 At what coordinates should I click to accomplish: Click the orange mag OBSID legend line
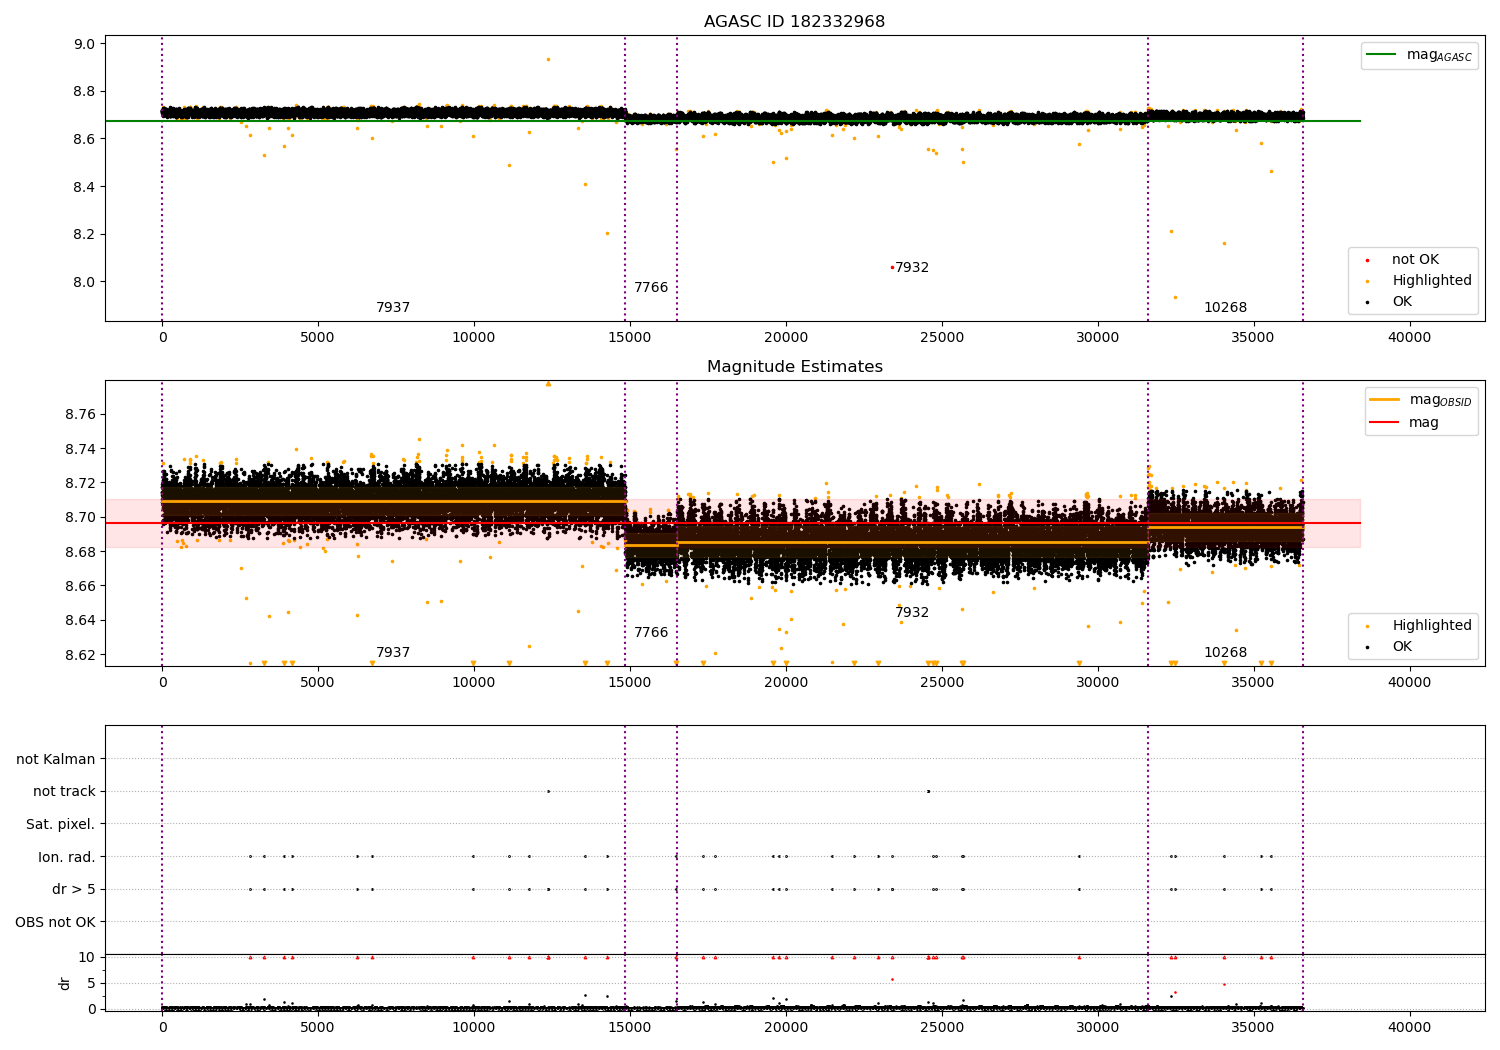1385,400
